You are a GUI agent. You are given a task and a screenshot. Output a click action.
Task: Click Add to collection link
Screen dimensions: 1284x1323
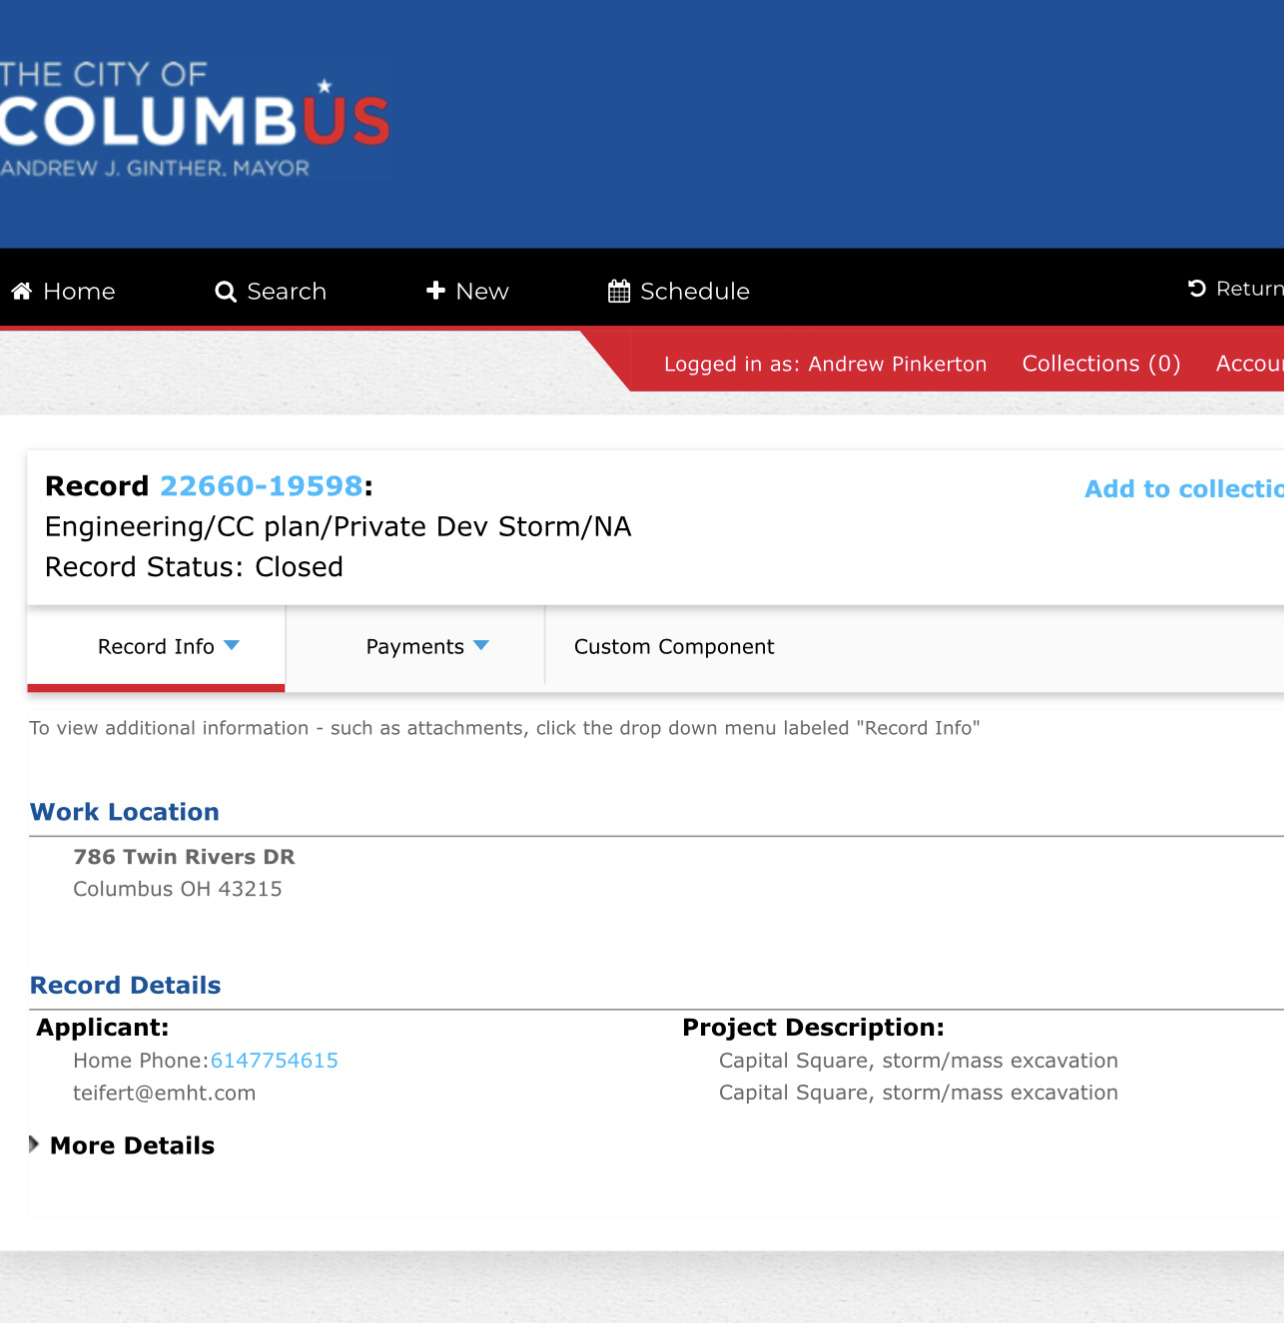coord(1184,489)
